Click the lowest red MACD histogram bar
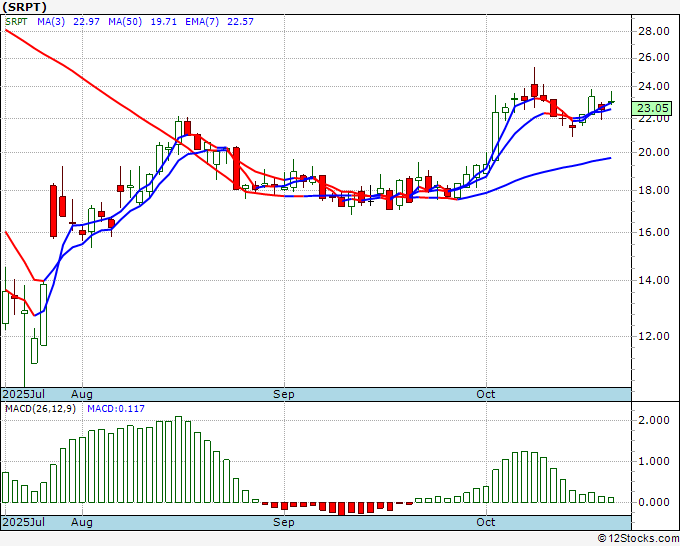Viewport: 680px width, 546px height. [342, 508]
